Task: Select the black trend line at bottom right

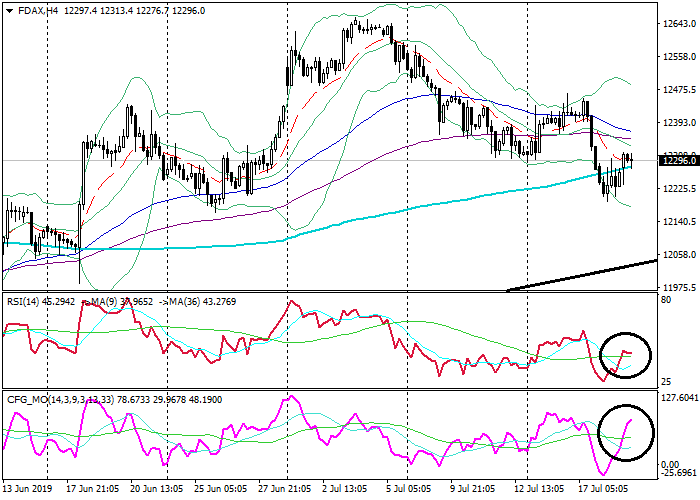Action: pyautogui.click(x=580, y=276)
